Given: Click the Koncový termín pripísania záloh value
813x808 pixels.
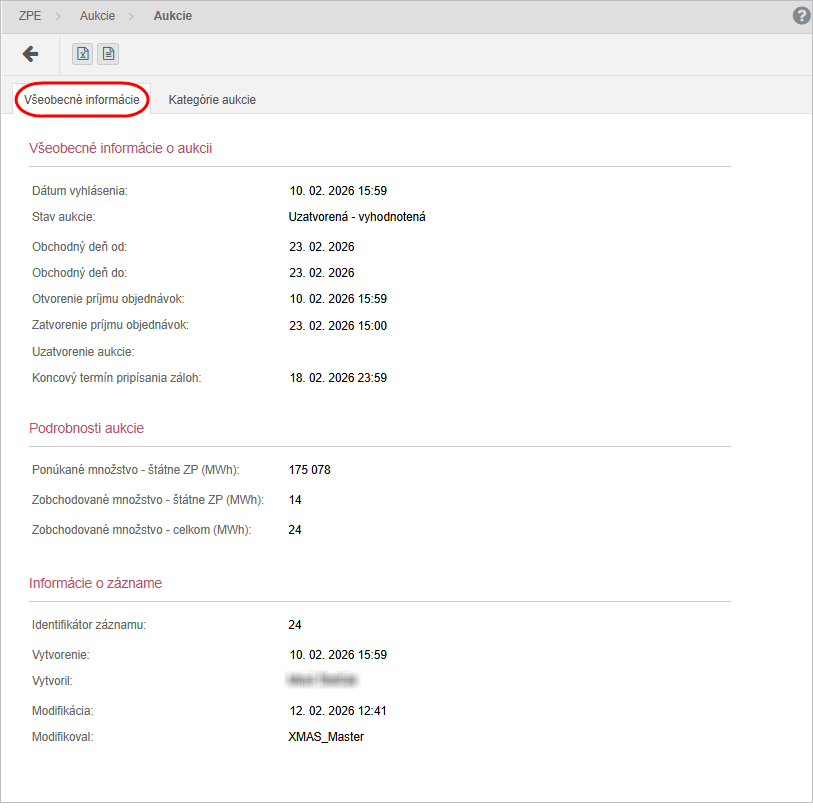Looking at the screenshot, I should tap(338, 378).
